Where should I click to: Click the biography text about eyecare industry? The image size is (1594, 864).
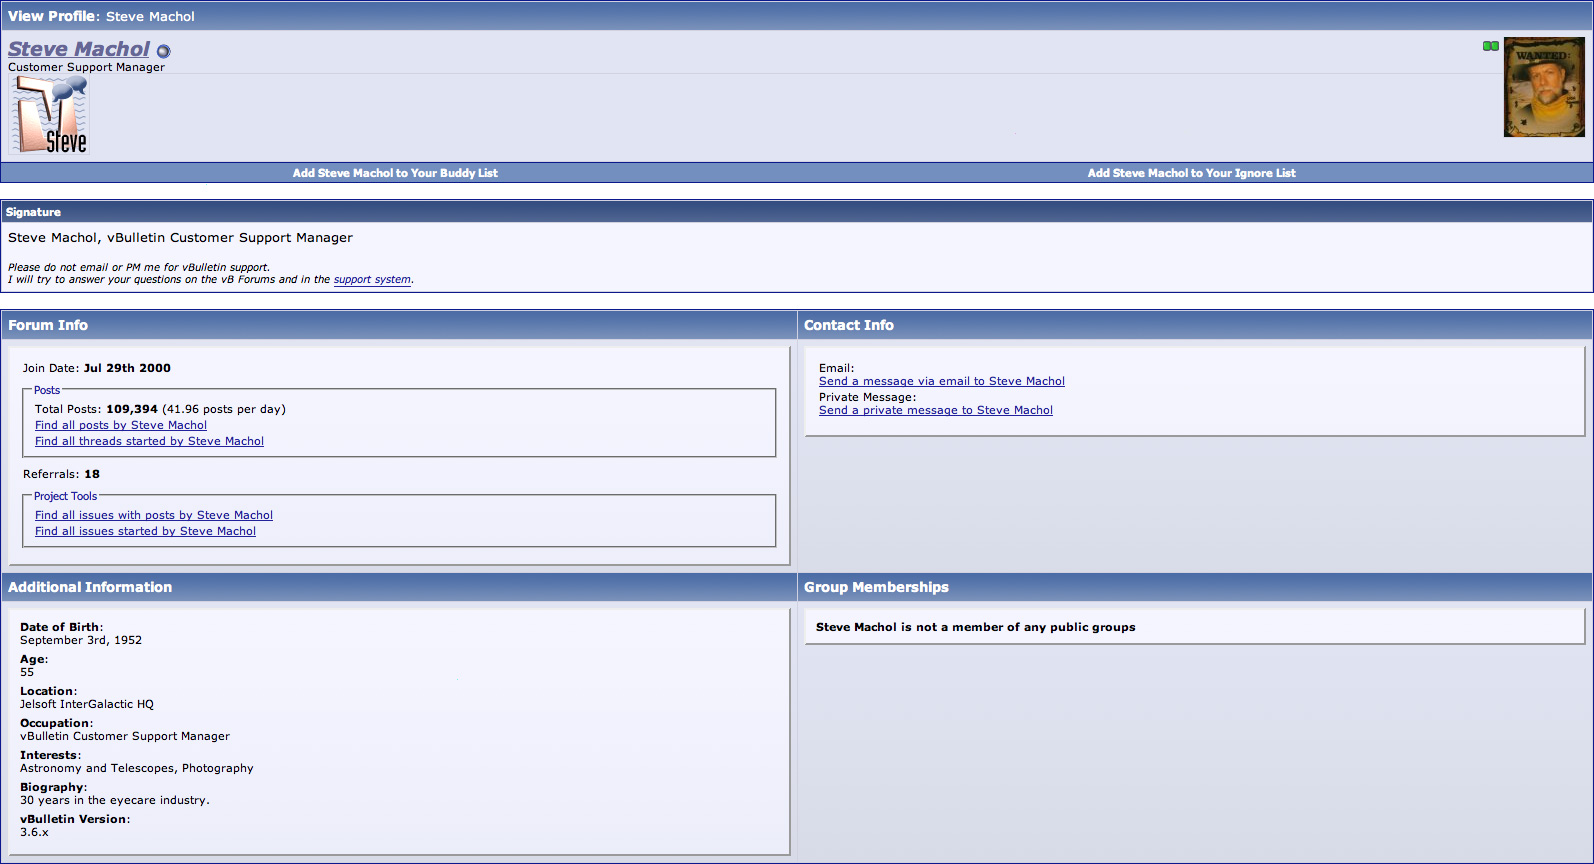[115, 800]
